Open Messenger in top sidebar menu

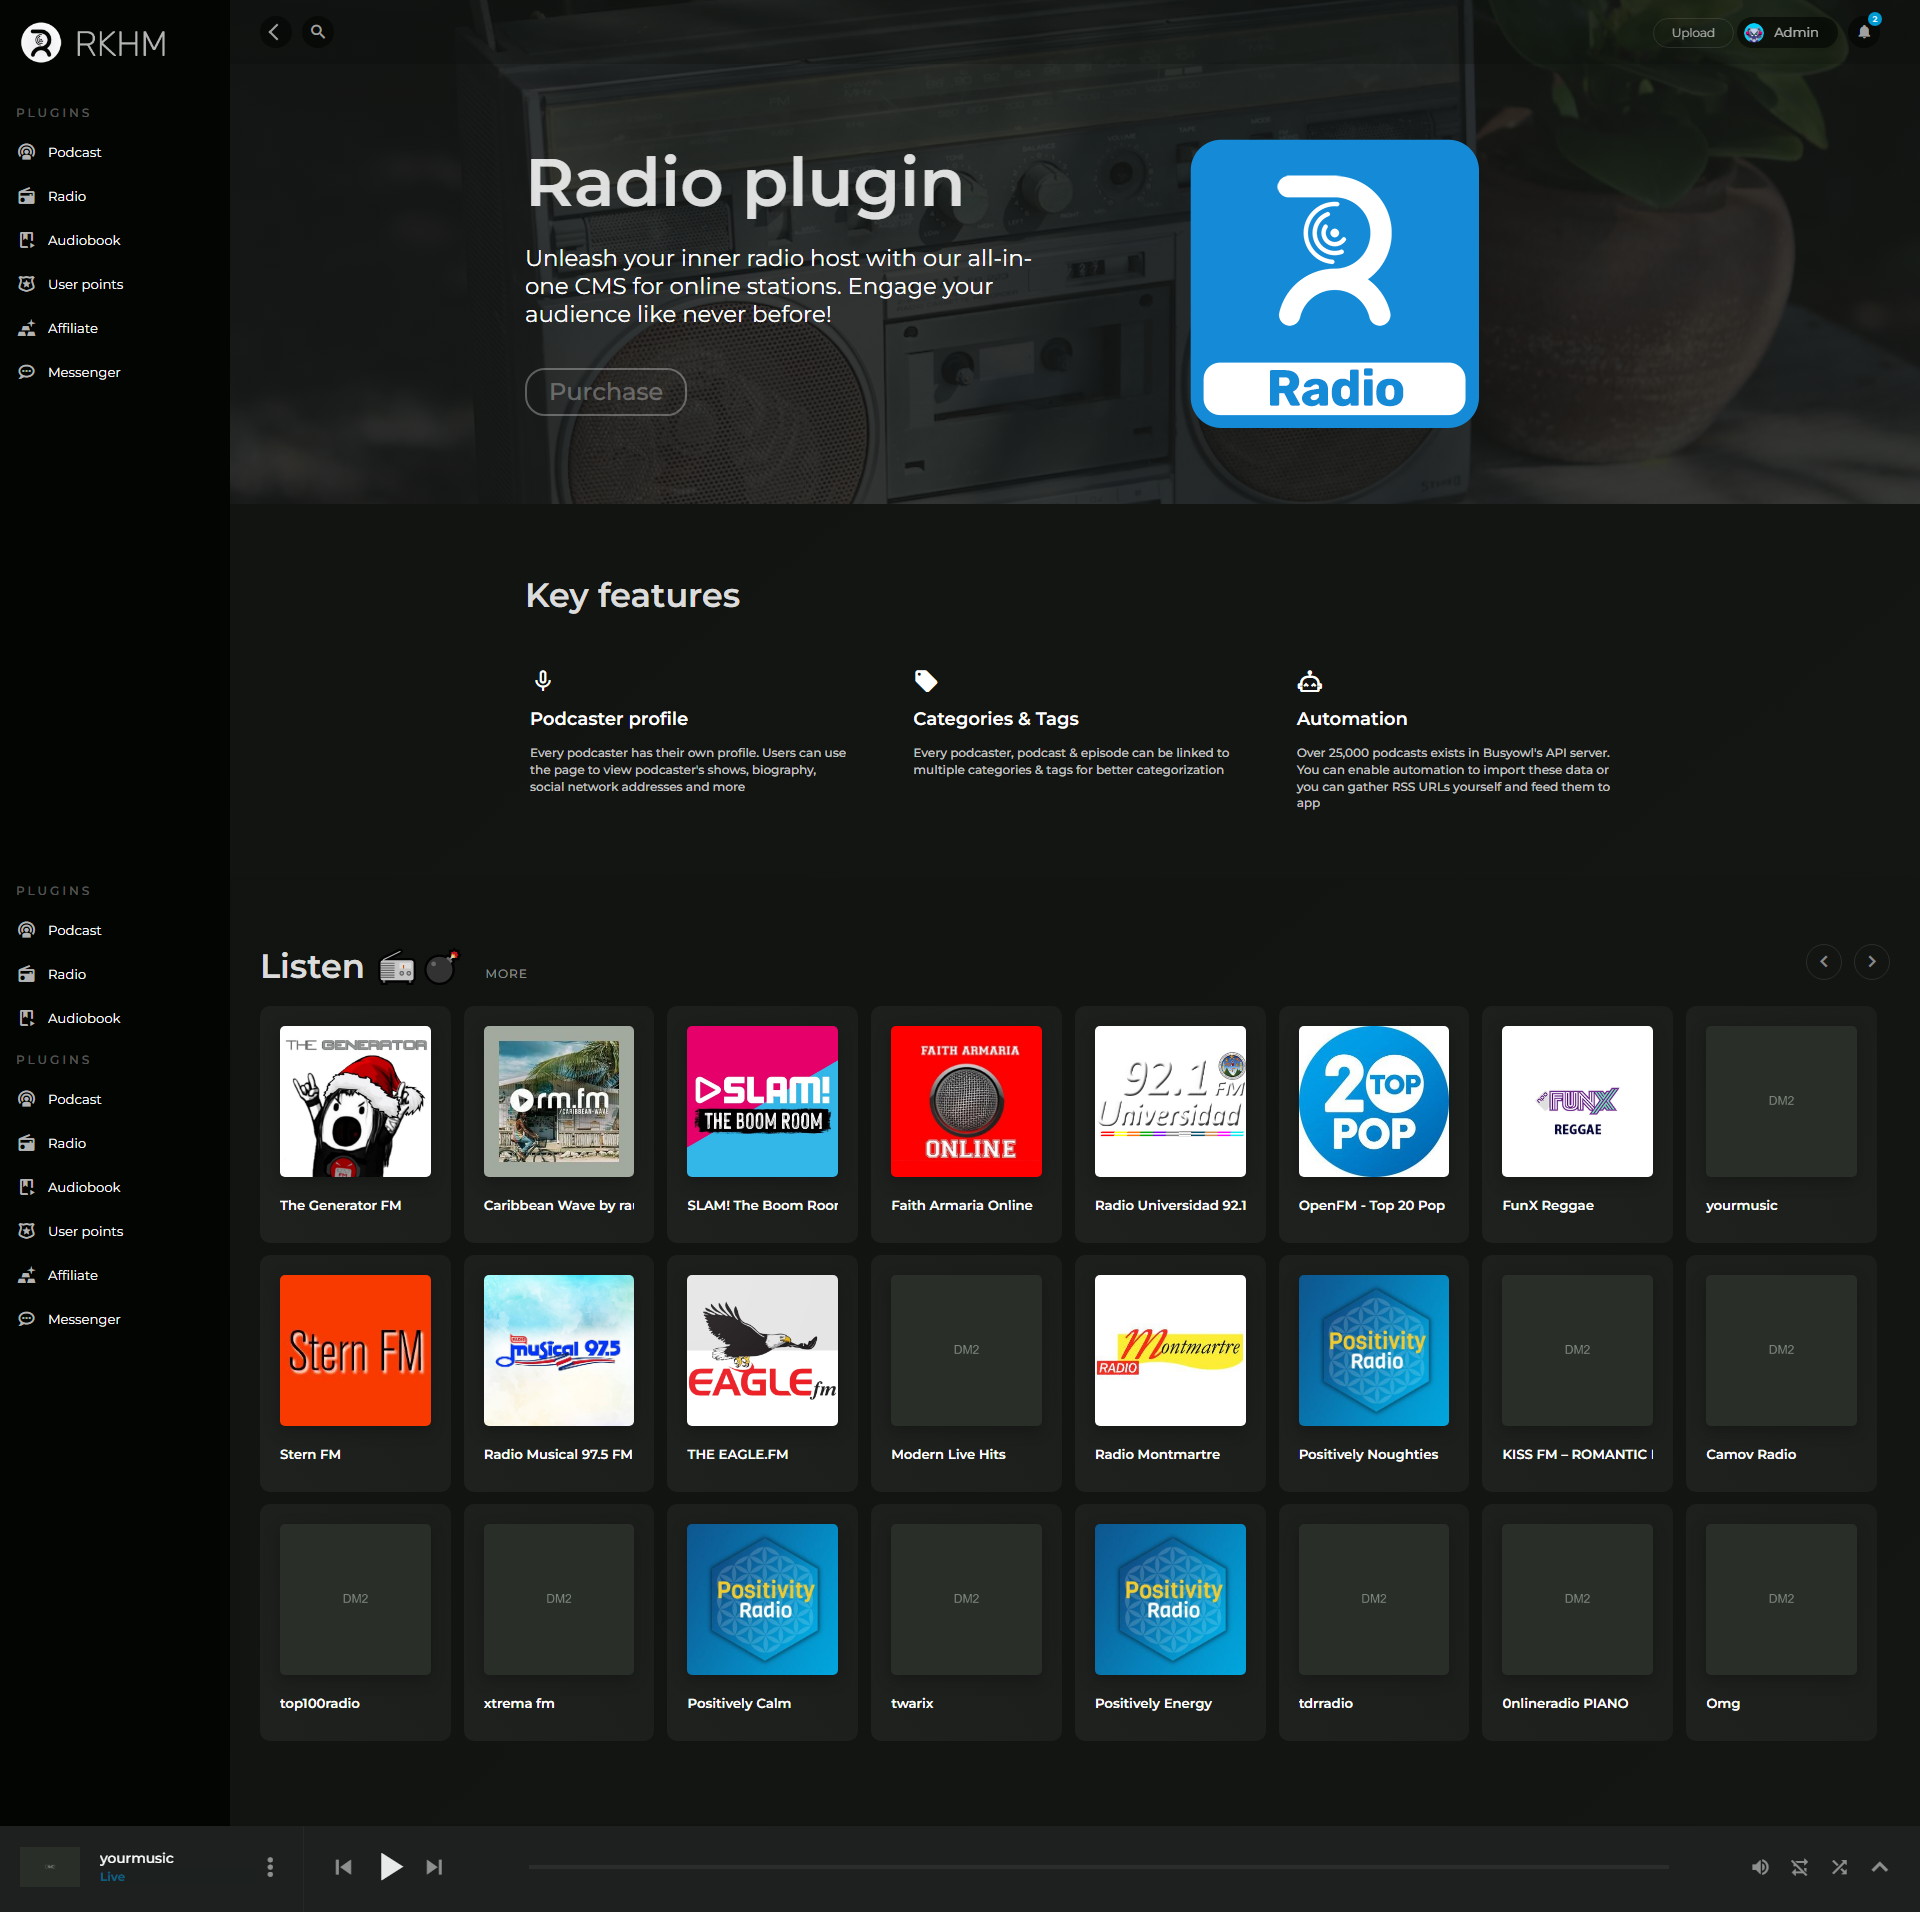click(x=84, y=372)
